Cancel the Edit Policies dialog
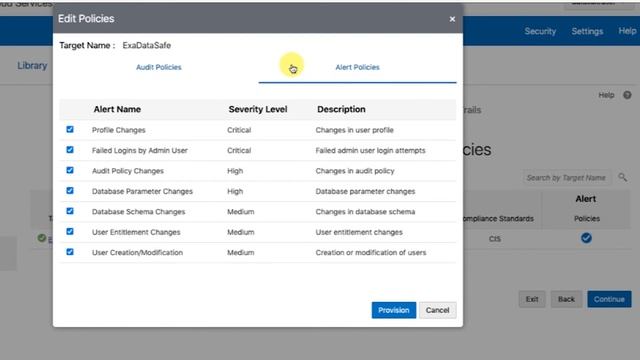Screen dimensions: 640x360 click(438, 310)
